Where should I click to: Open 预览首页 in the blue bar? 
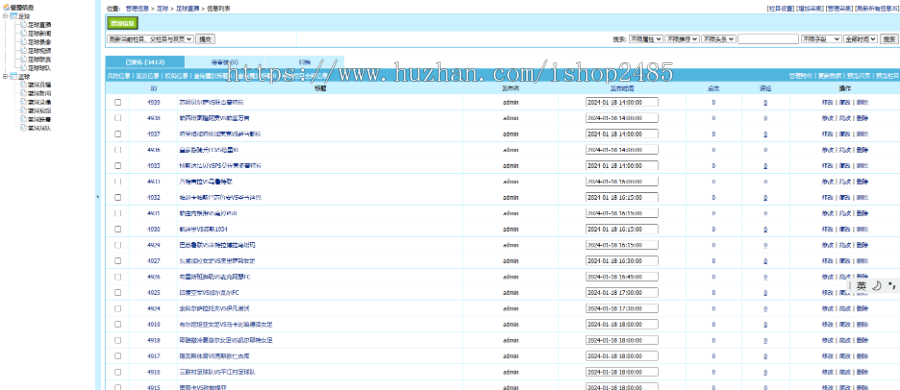point(859,75)
